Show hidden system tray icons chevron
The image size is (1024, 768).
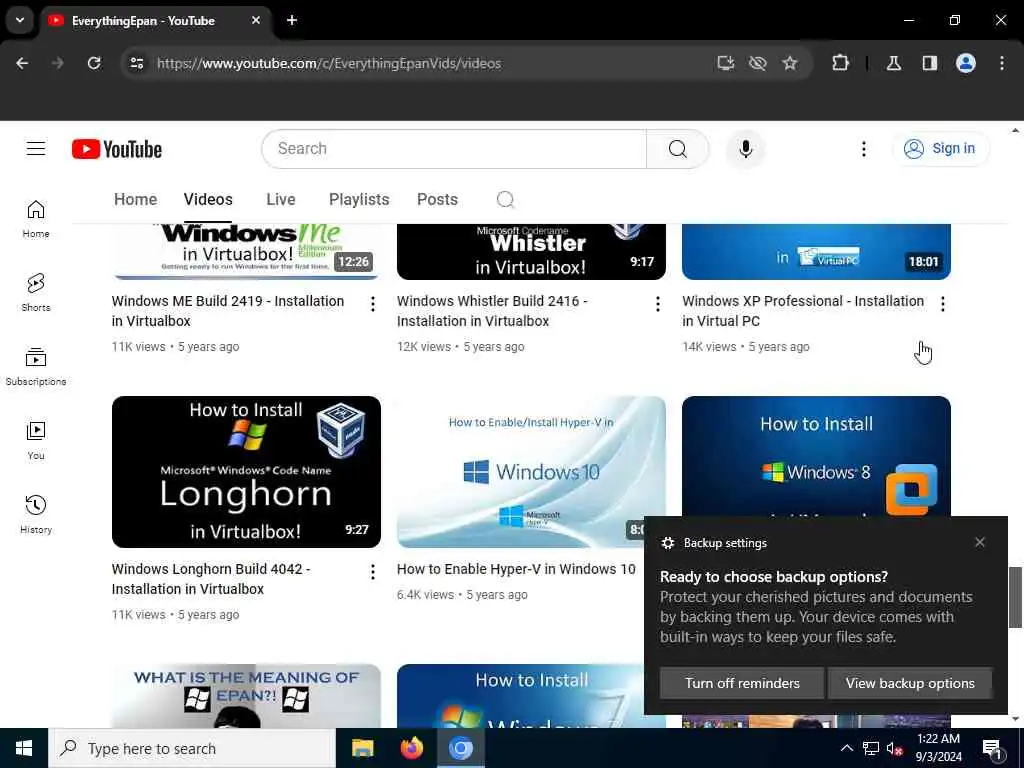[x=846, y=748]
